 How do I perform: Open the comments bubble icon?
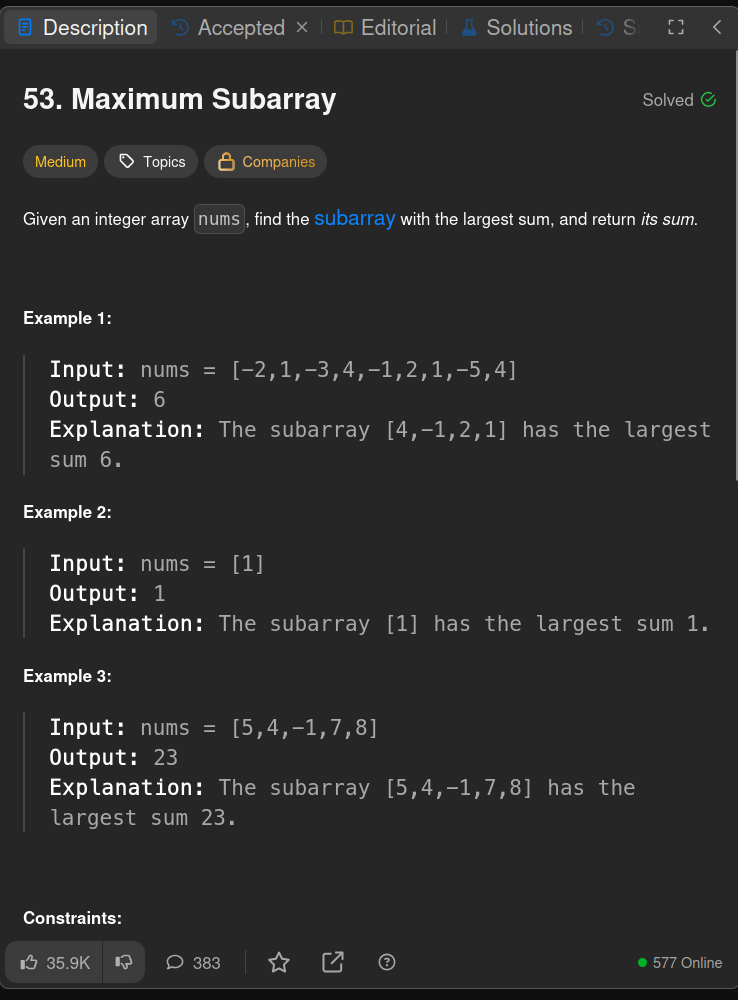point(175,962)
